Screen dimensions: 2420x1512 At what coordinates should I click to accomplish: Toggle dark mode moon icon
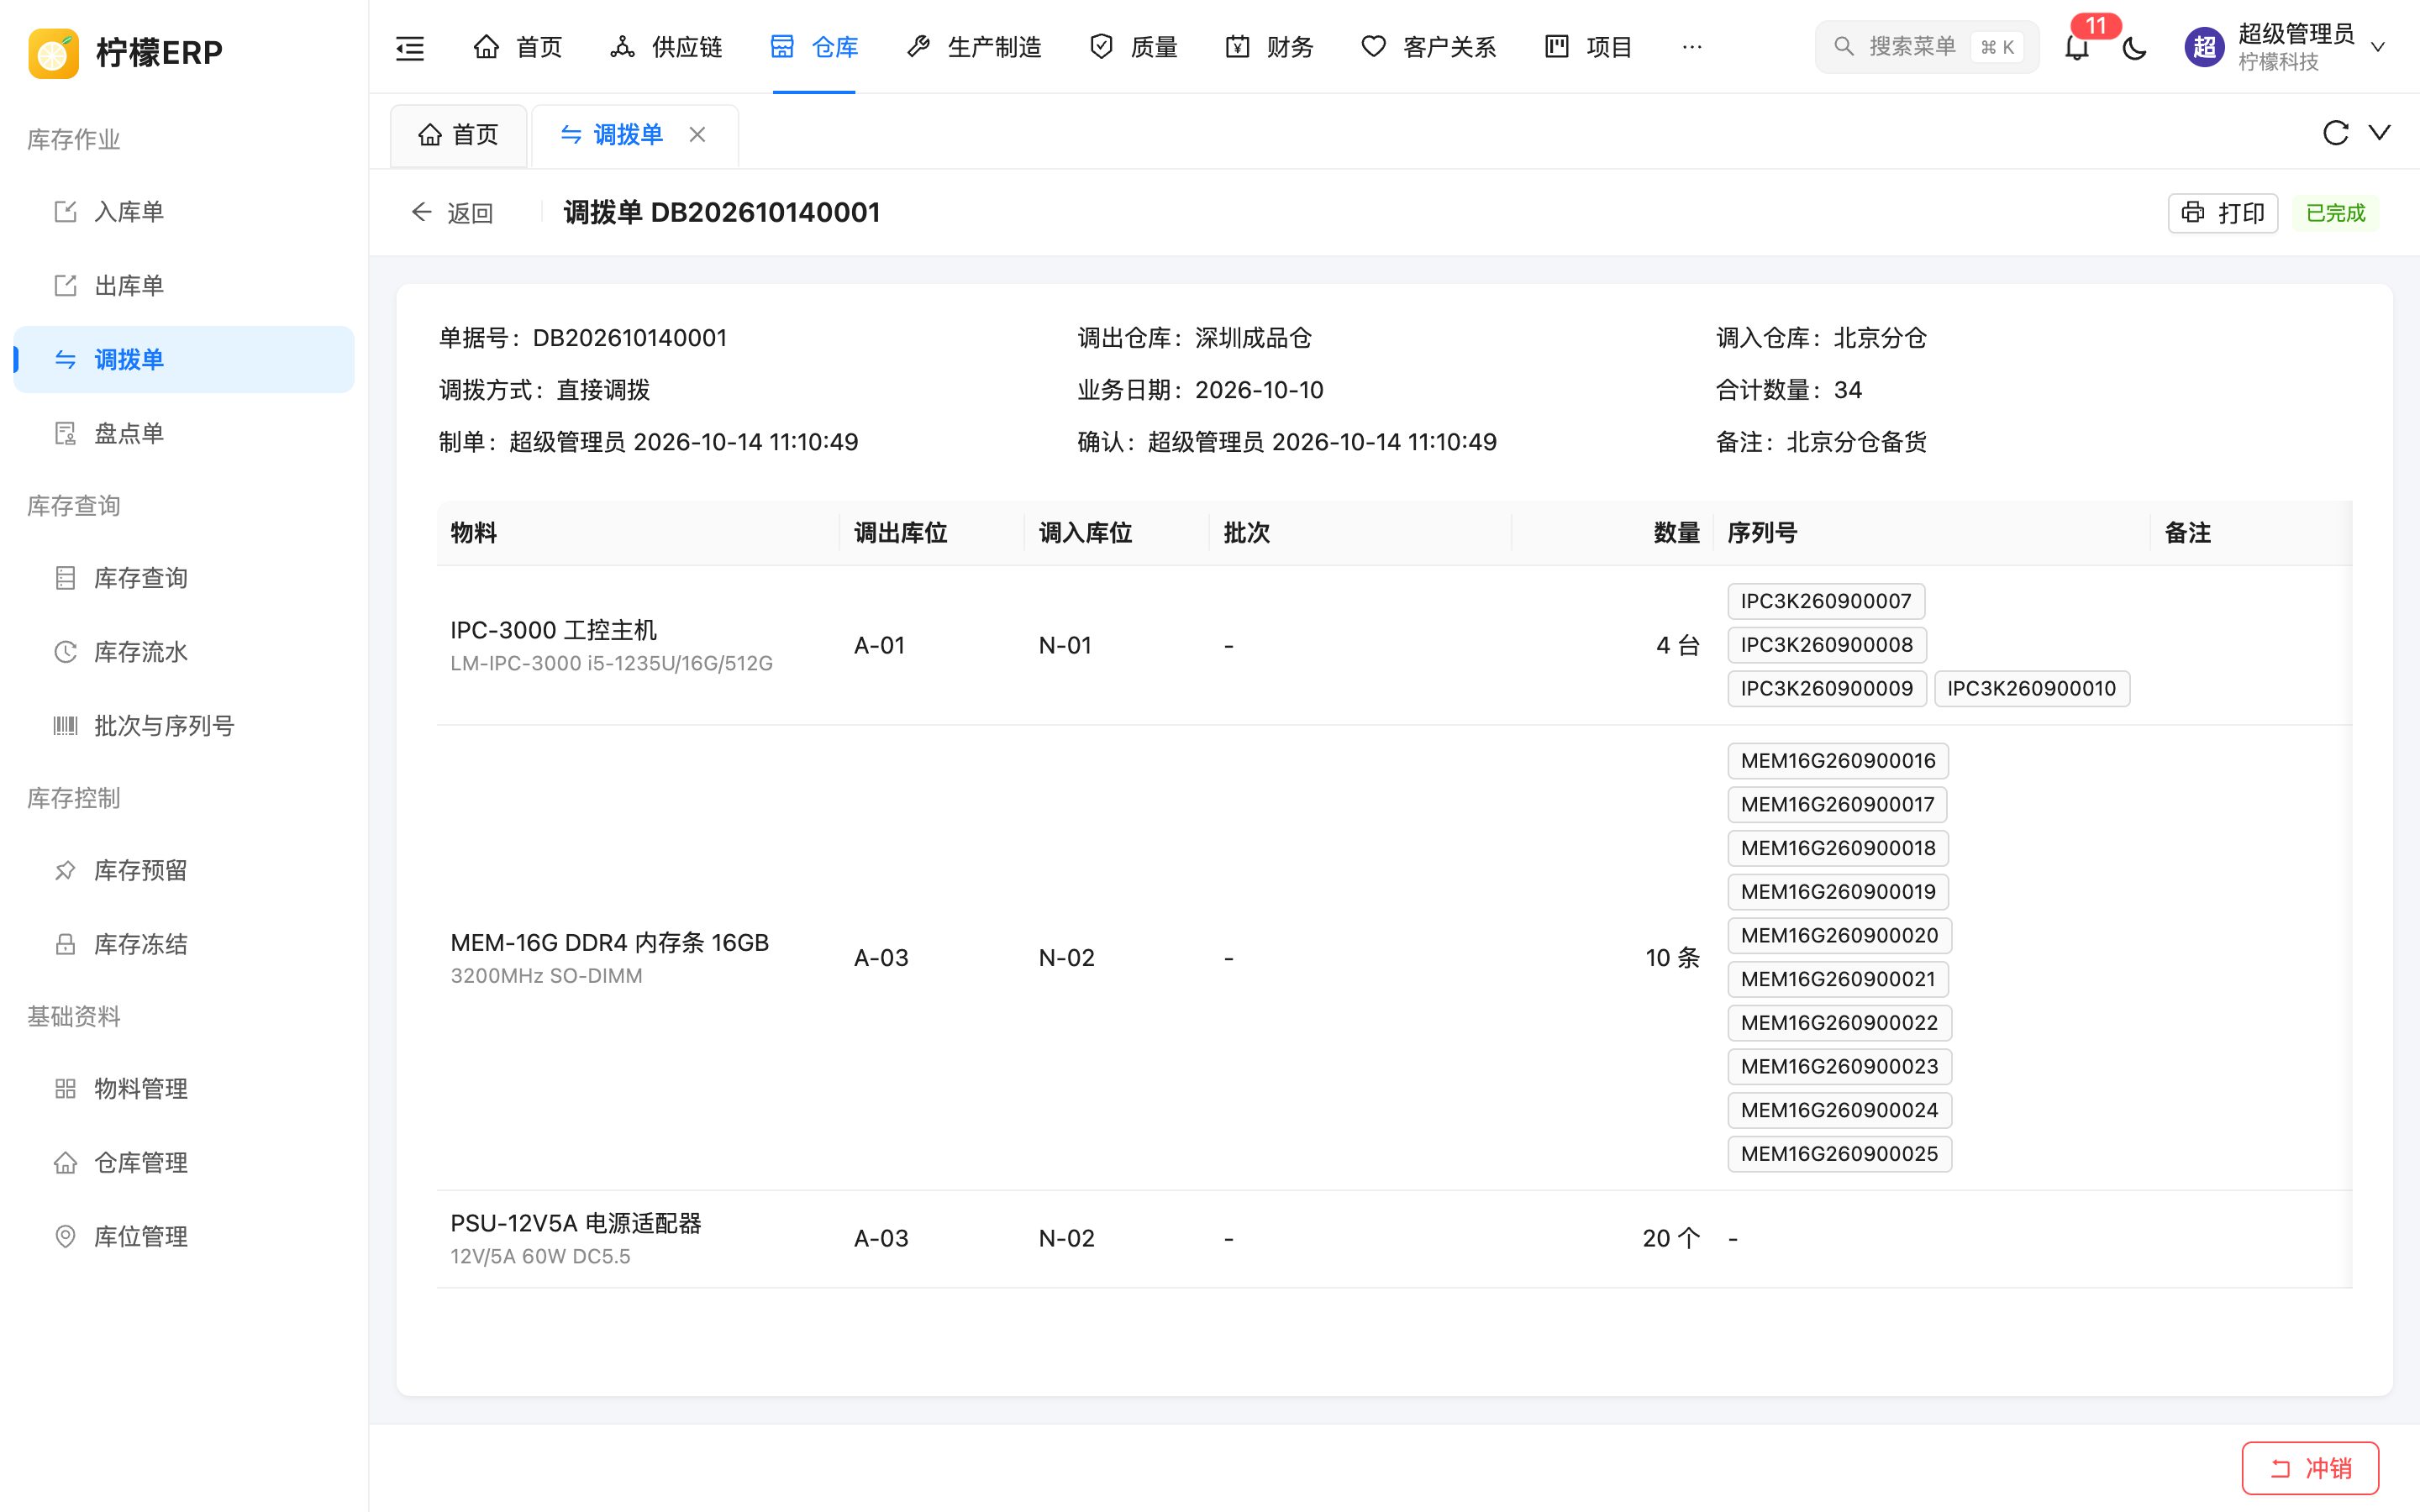point(2134,47)
